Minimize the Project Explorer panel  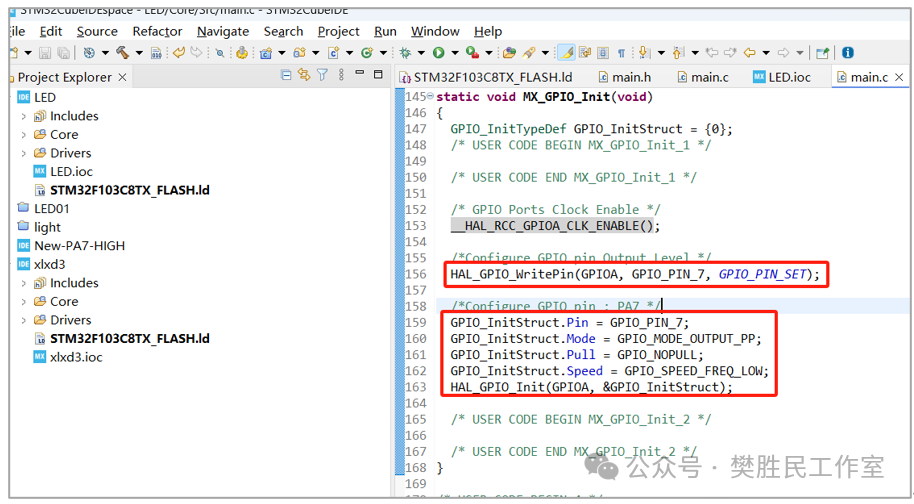click(360, 73)
